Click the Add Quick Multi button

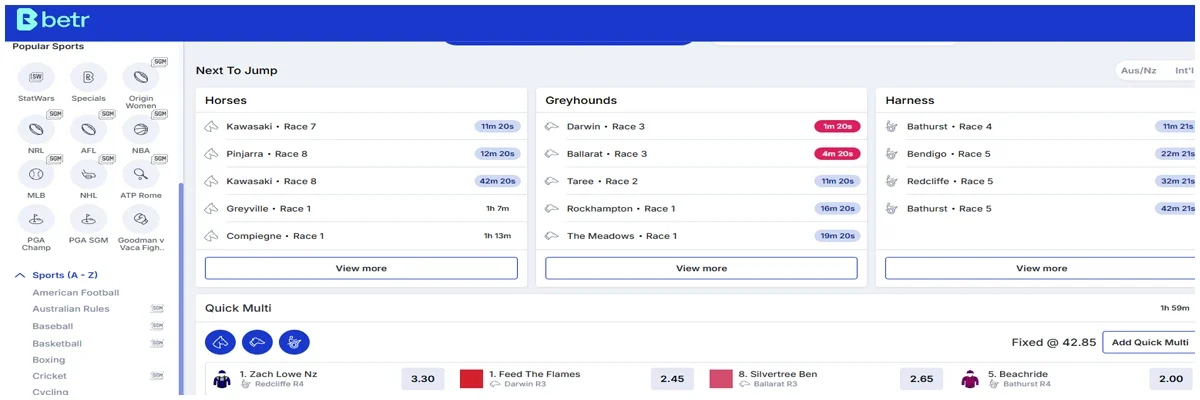1150,342
